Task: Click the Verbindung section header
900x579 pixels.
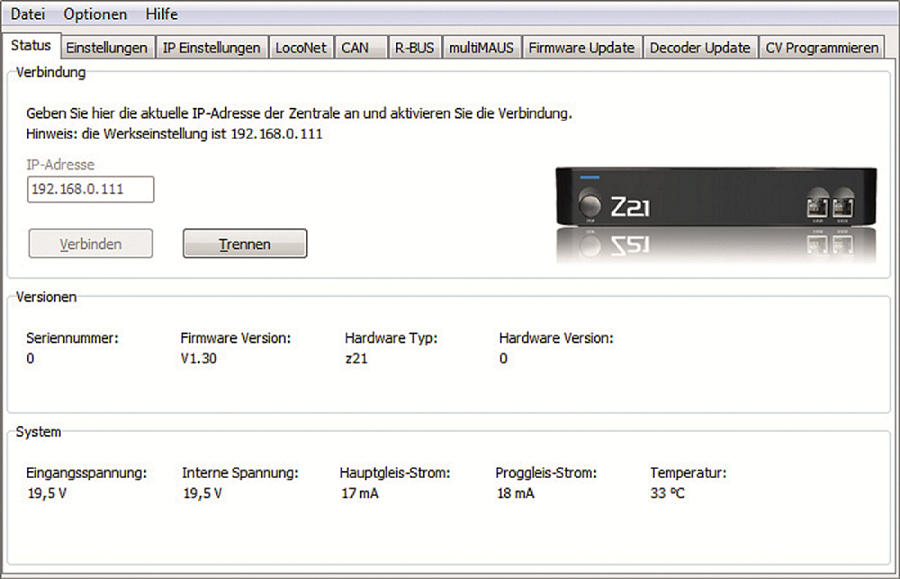Action: click(50, 72)
